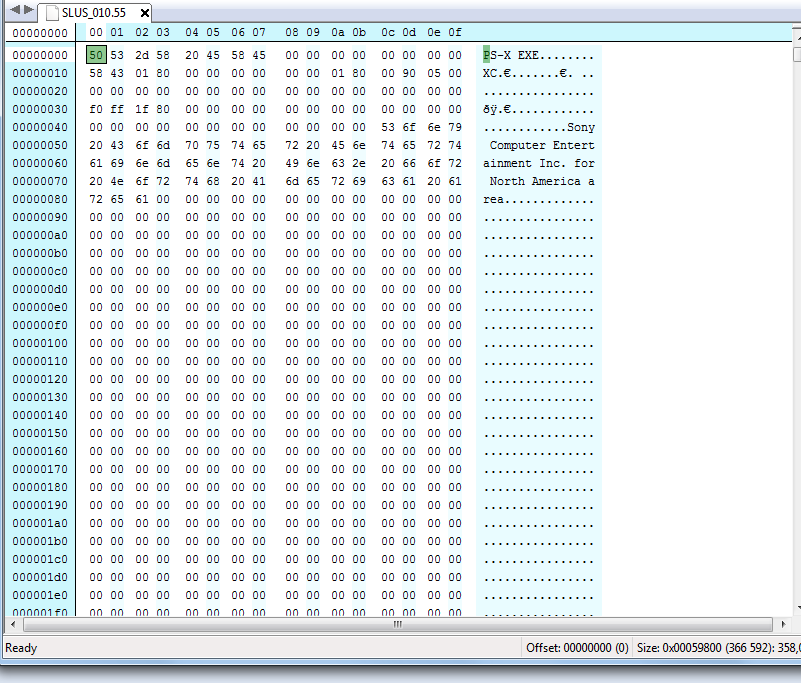Select the SLUS_010.55 file tab

pos(93,13)
